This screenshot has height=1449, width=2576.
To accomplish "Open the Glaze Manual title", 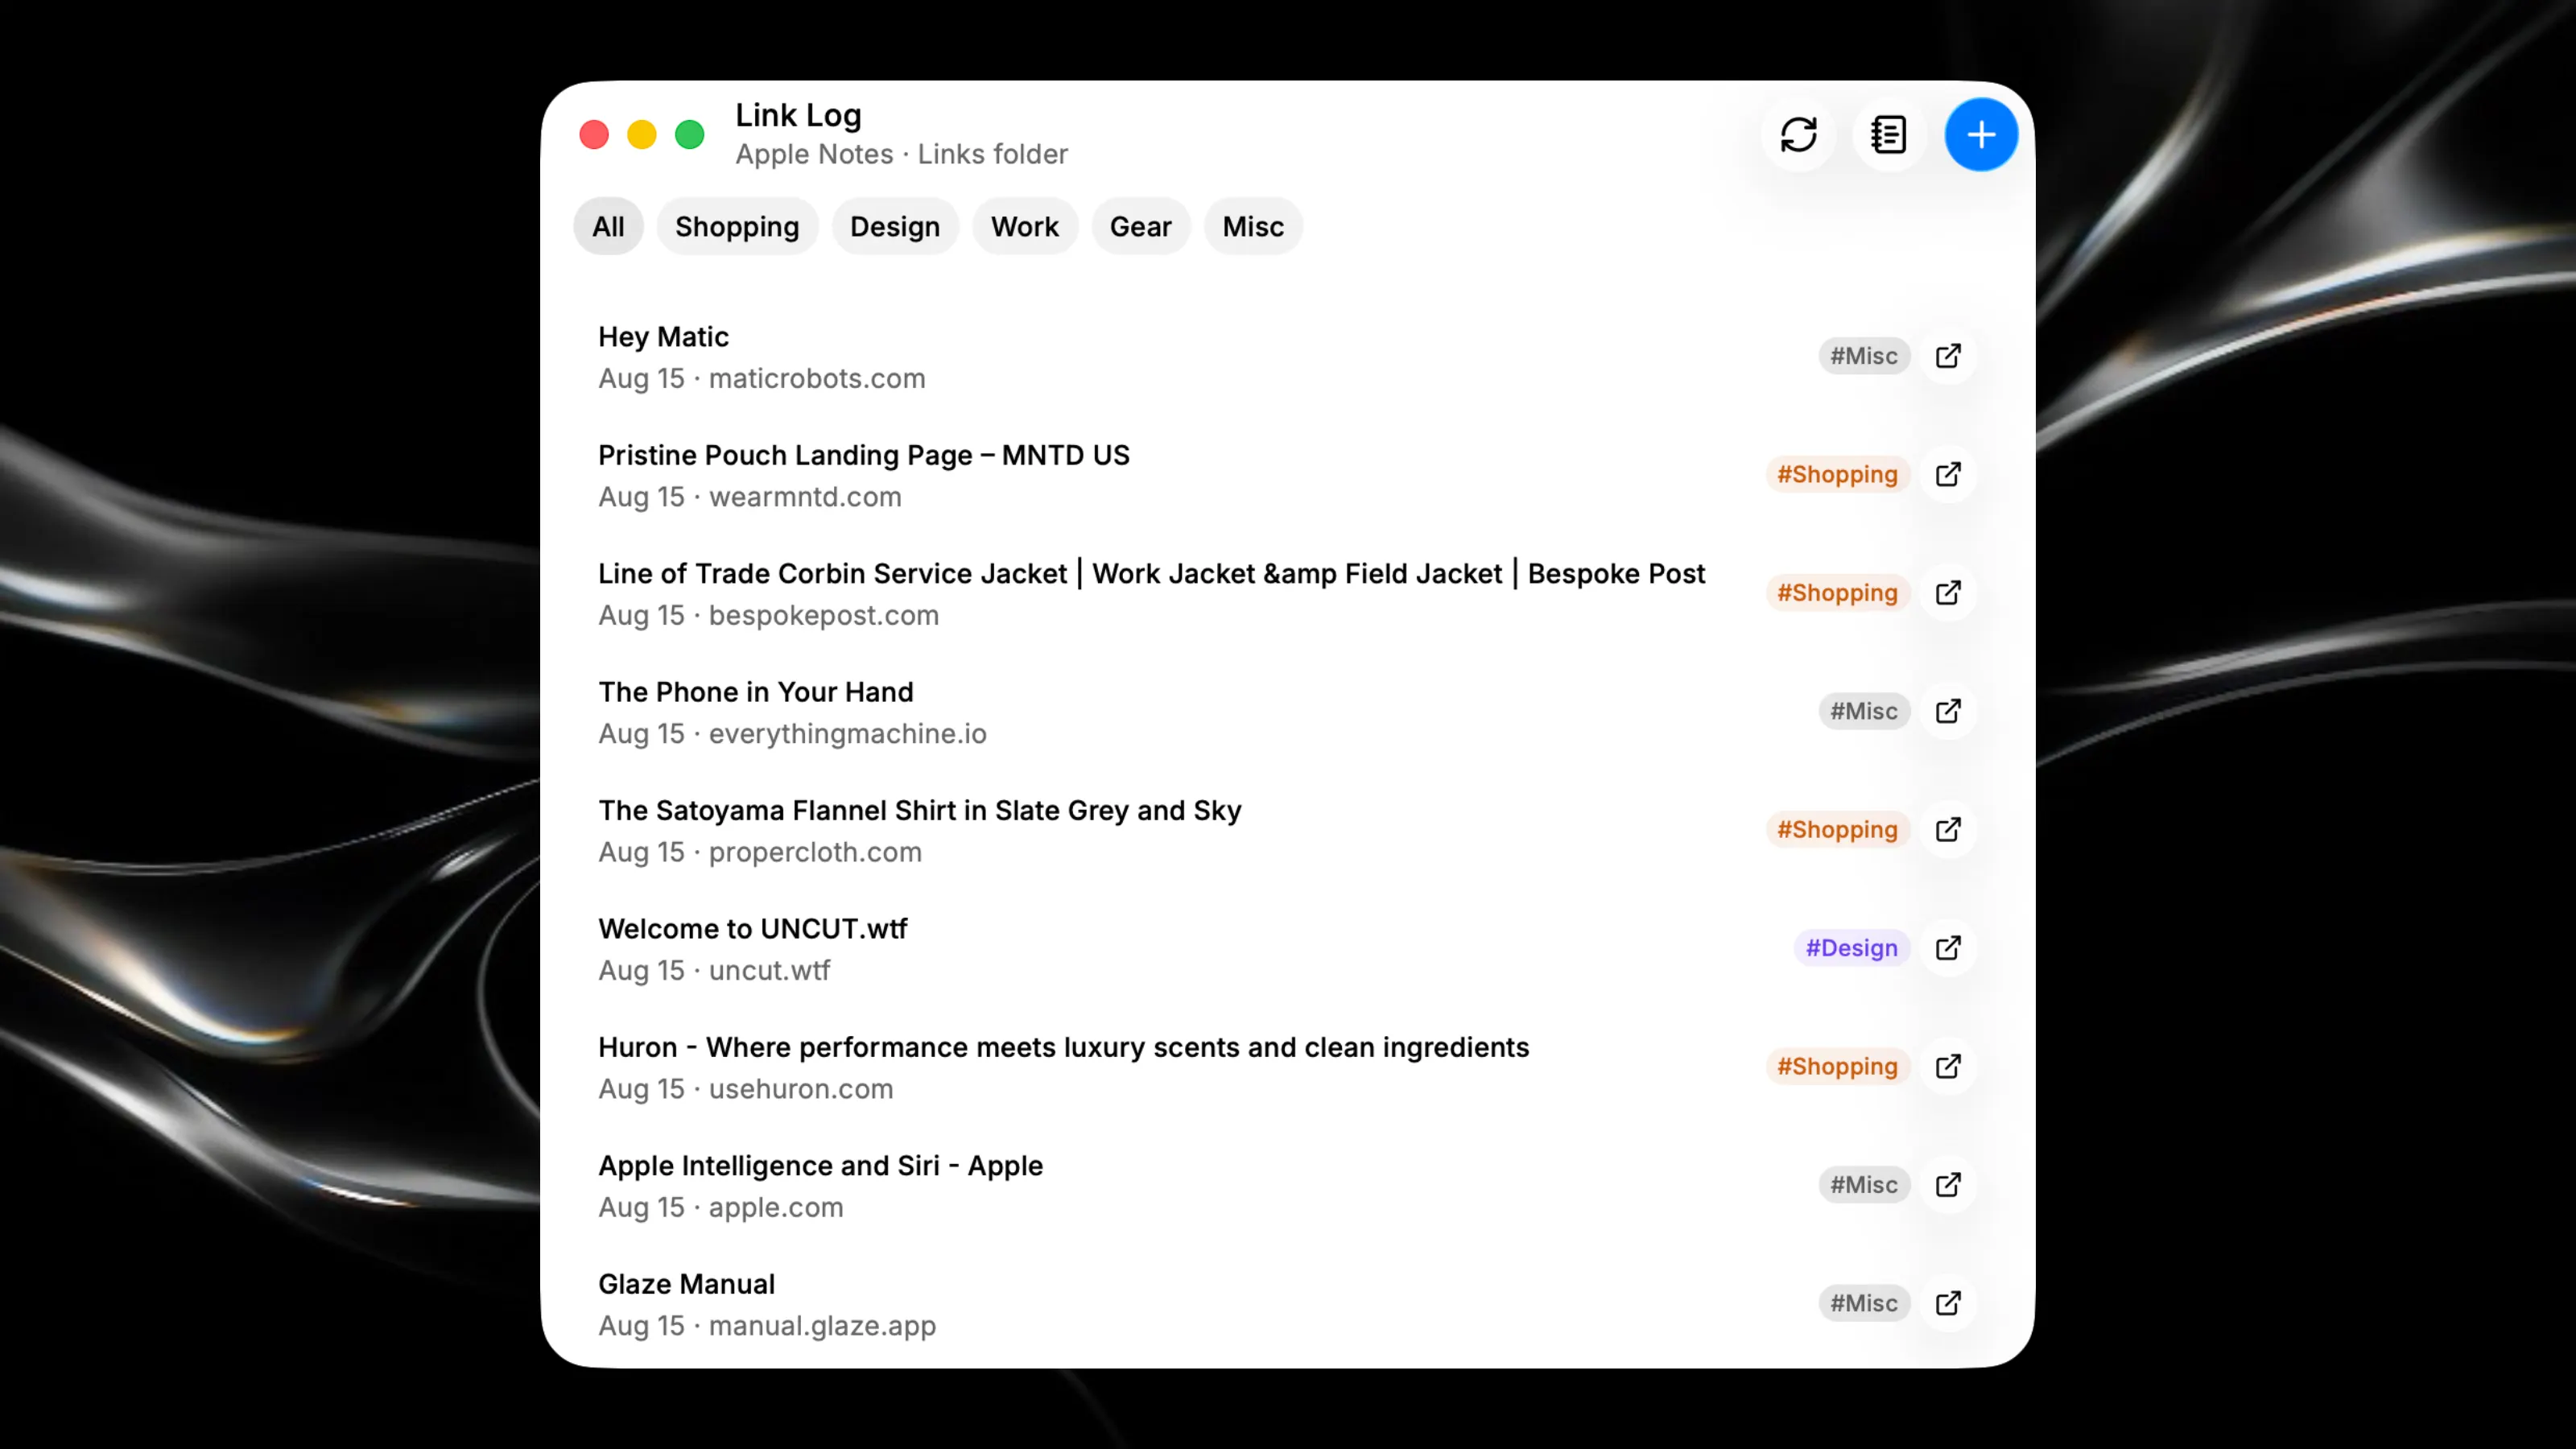I will click(687, 1284).
